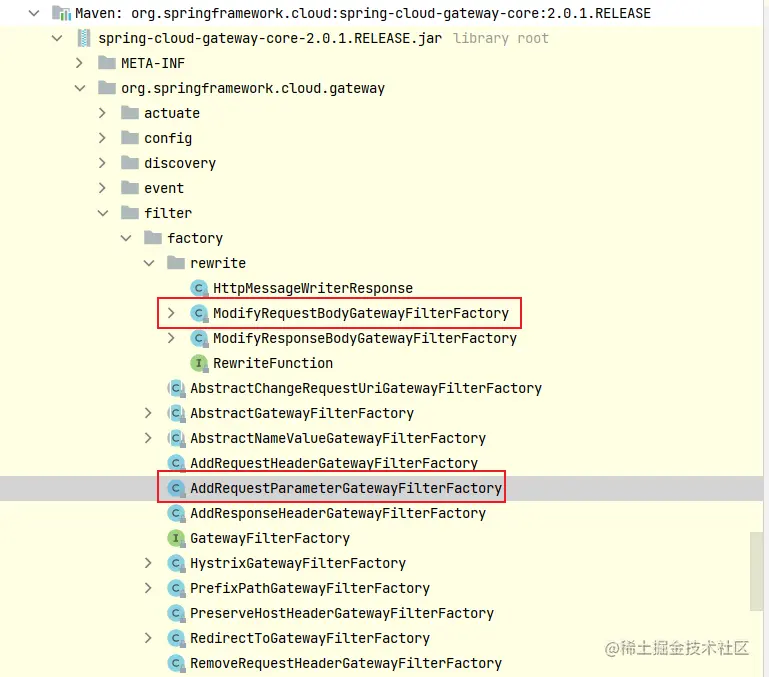The image size is (769, 677).
Task: Click HttpMessageWriterResponse class icon
Action: (199, 288)
